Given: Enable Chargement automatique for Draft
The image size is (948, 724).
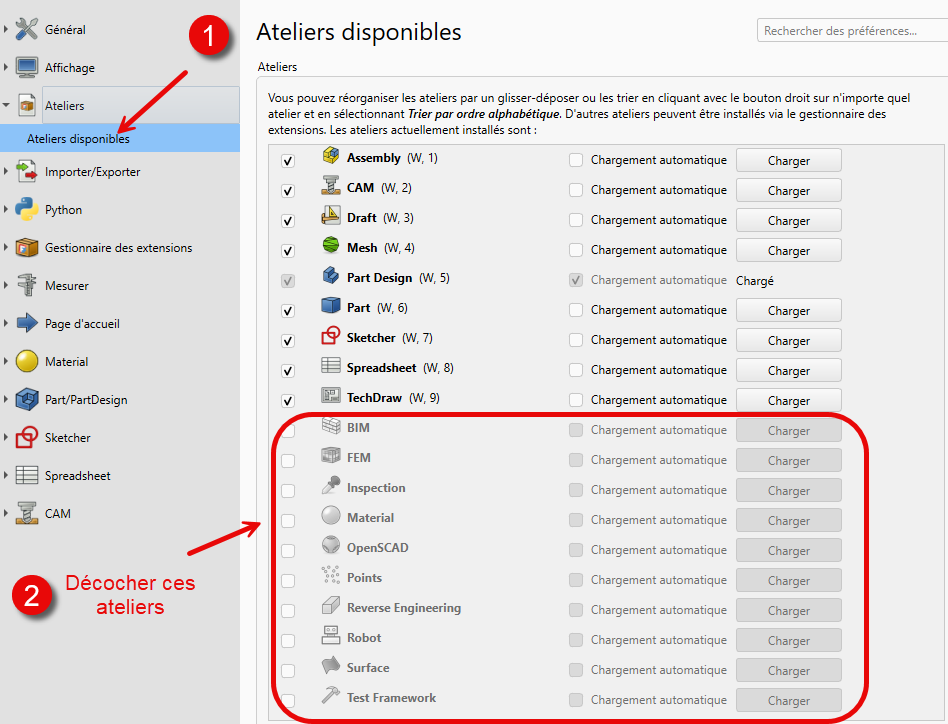Looking at the screenshot, I should tap(576, 220).
